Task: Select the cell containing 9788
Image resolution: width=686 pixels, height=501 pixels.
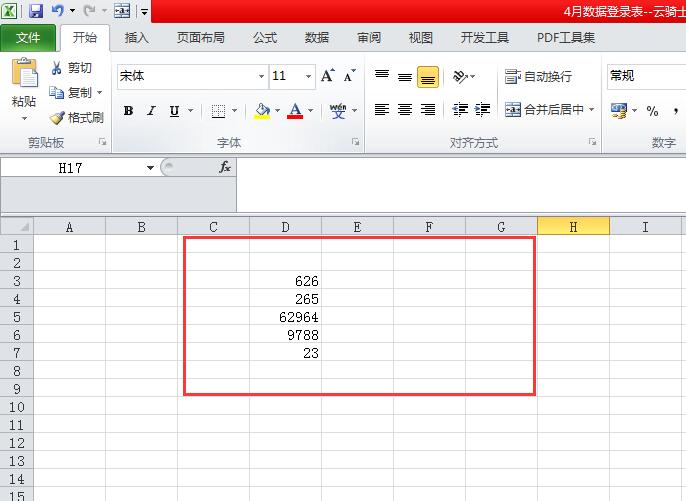Action: pyautogui.click(x=285, y=335)
